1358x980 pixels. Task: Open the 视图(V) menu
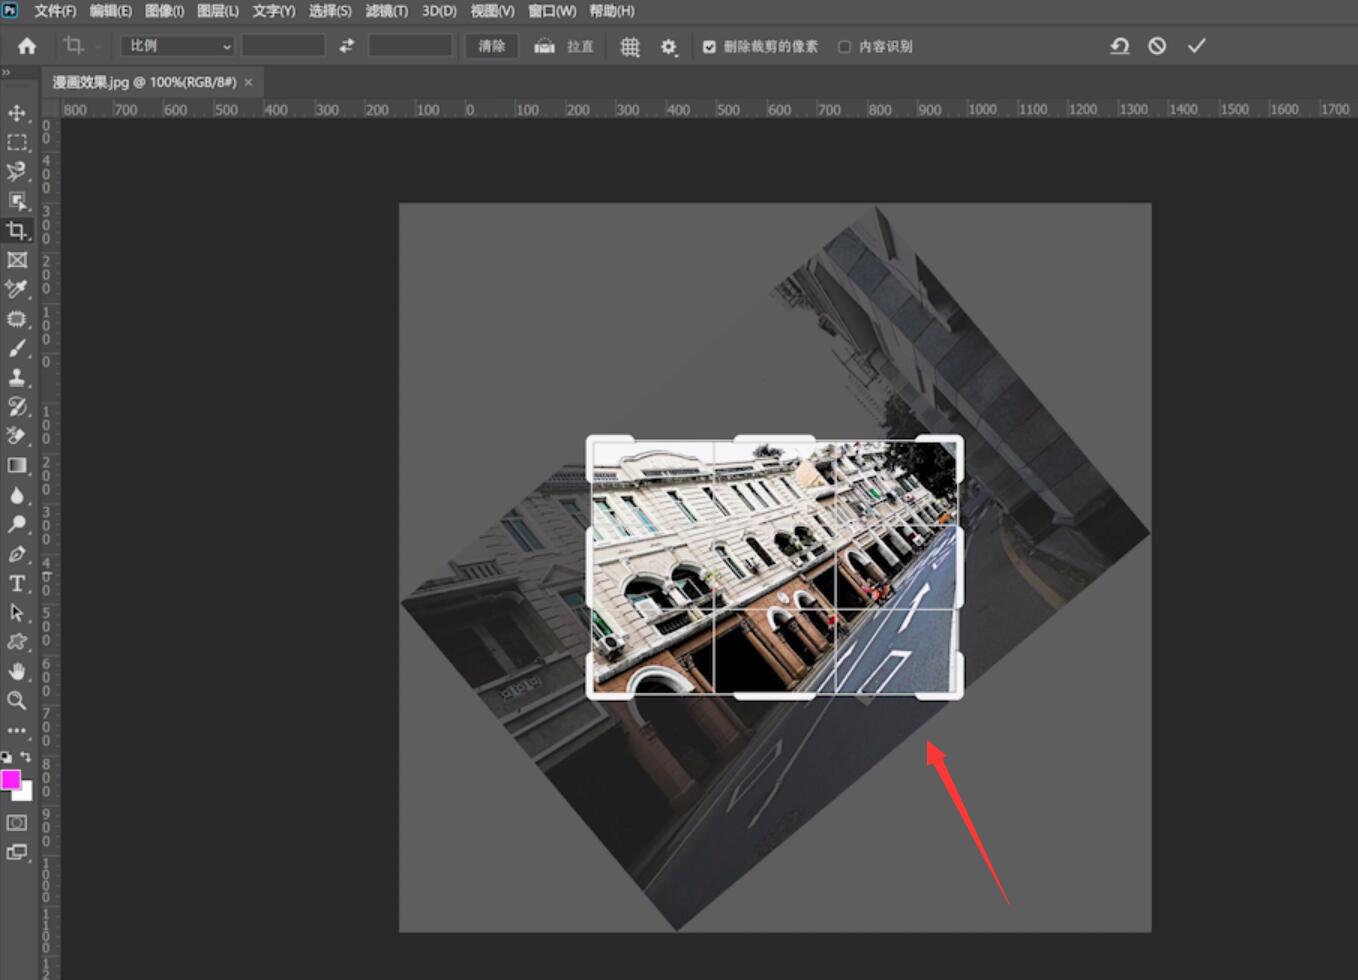pyautogui.click(x=493, y=11)
